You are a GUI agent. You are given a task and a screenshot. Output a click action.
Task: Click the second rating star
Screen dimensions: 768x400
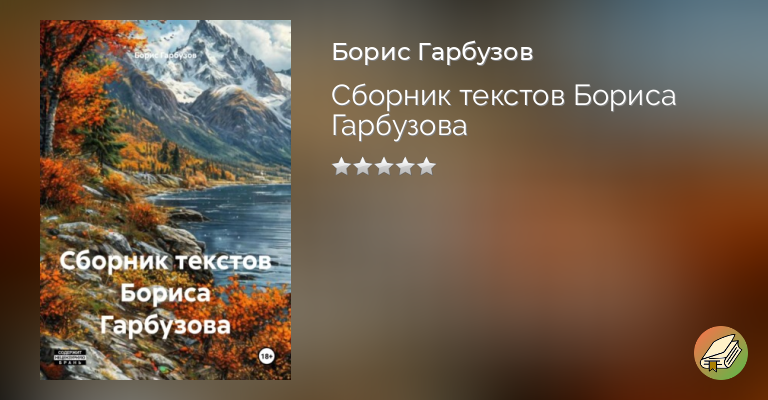[x=362, y=166]
